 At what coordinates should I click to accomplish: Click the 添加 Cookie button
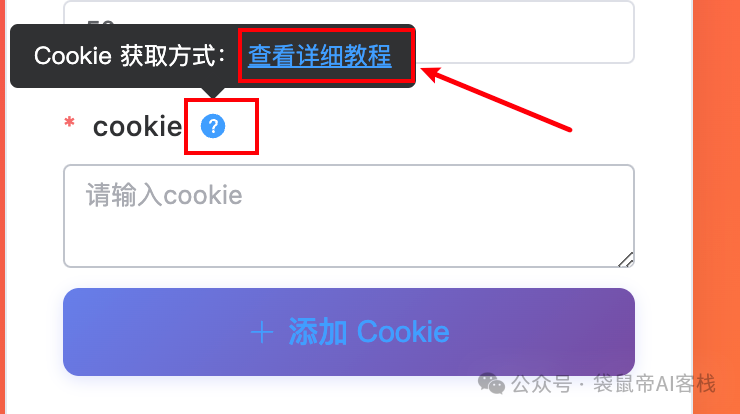tap(349, 332)
